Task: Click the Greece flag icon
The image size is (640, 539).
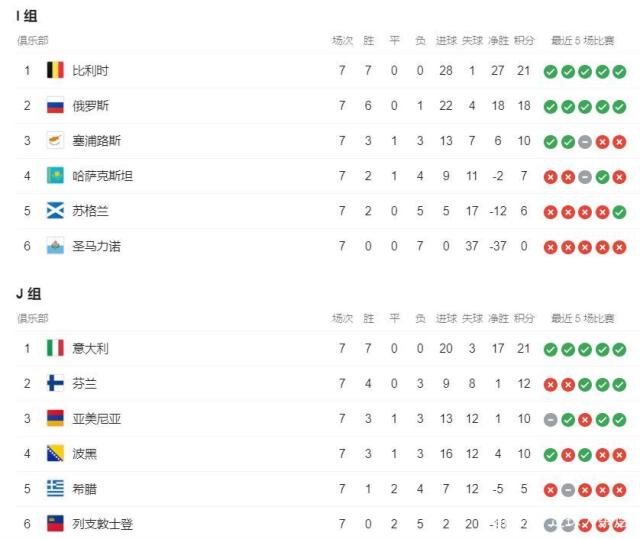Action: (55, 488)
